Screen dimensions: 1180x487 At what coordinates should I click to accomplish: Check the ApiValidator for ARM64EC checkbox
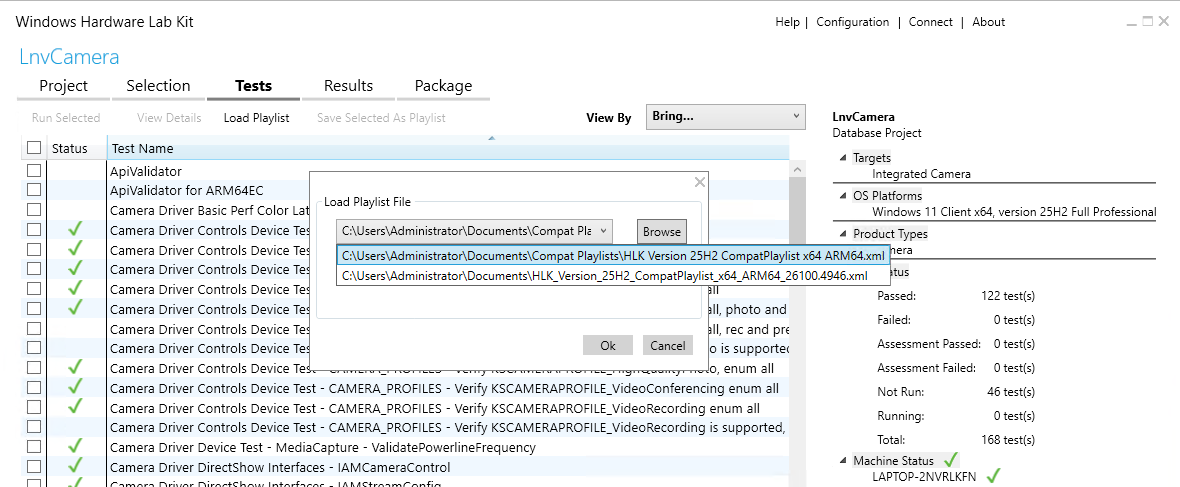(34, 190)
